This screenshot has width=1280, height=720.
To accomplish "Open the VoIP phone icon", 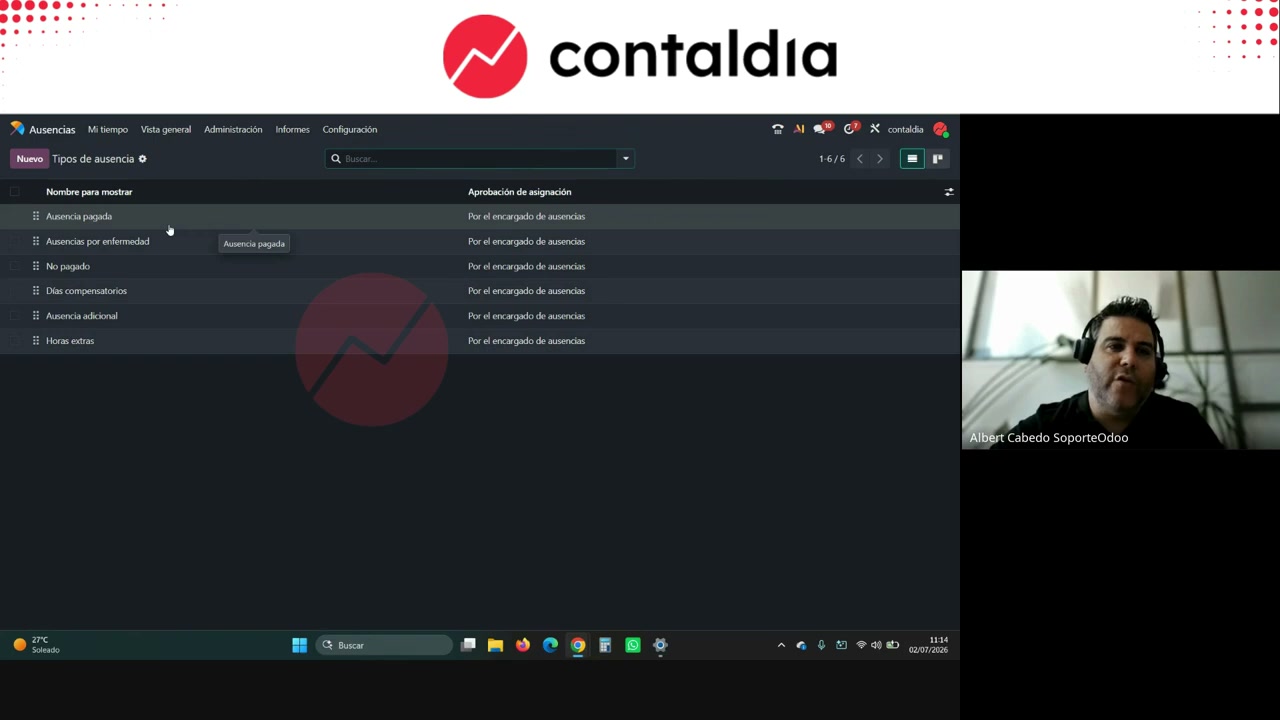I will [778, 129].
